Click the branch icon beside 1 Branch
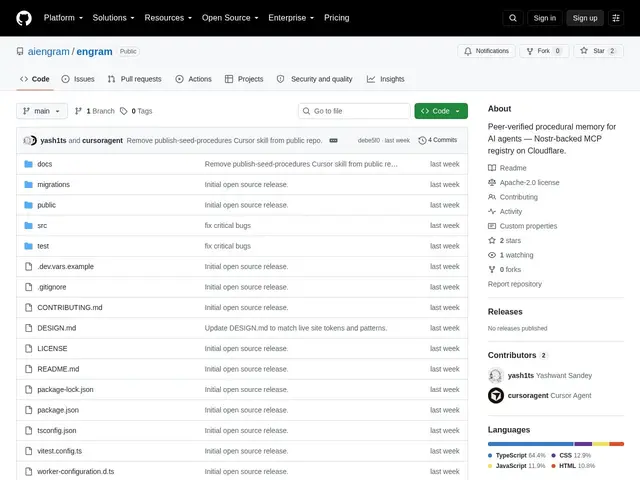 pos(78,111)
